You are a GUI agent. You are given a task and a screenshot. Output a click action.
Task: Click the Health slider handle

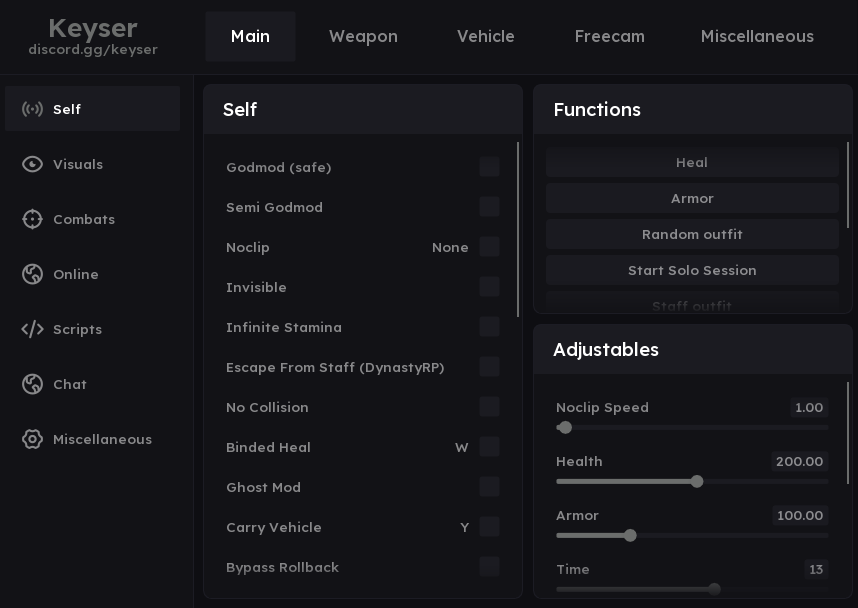pyautogui.click(x=697, y=481)
